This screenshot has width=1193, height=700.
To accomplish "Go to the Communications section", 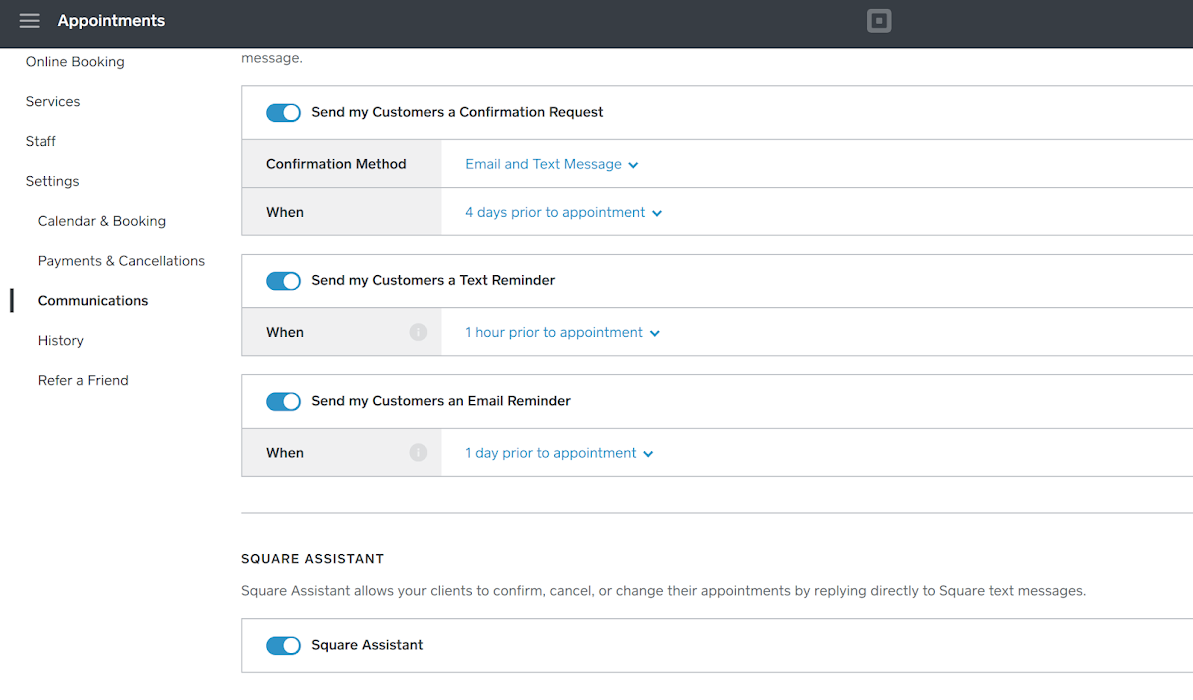I will 93,300.
